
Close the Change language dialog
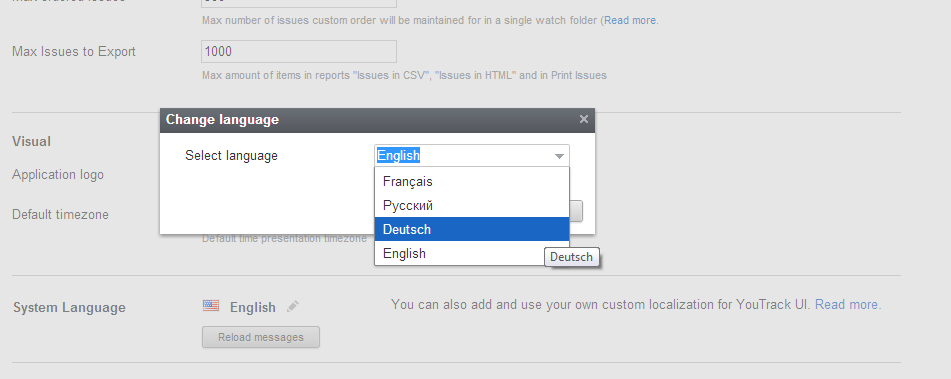[x=583, y=119]
